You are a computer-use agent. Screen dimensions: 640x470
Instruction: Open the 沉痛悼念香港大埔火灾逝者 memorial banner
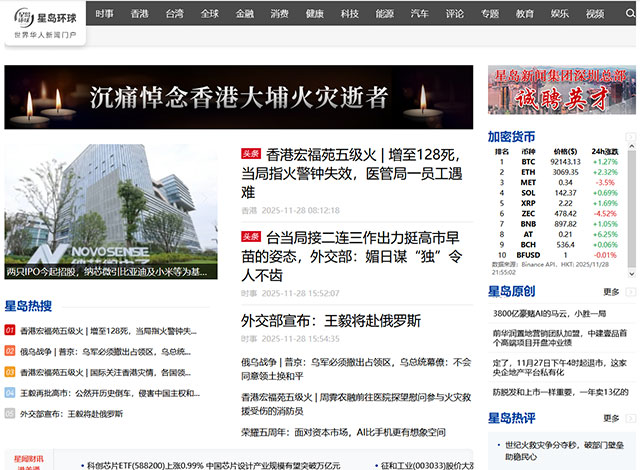(238, 97)
